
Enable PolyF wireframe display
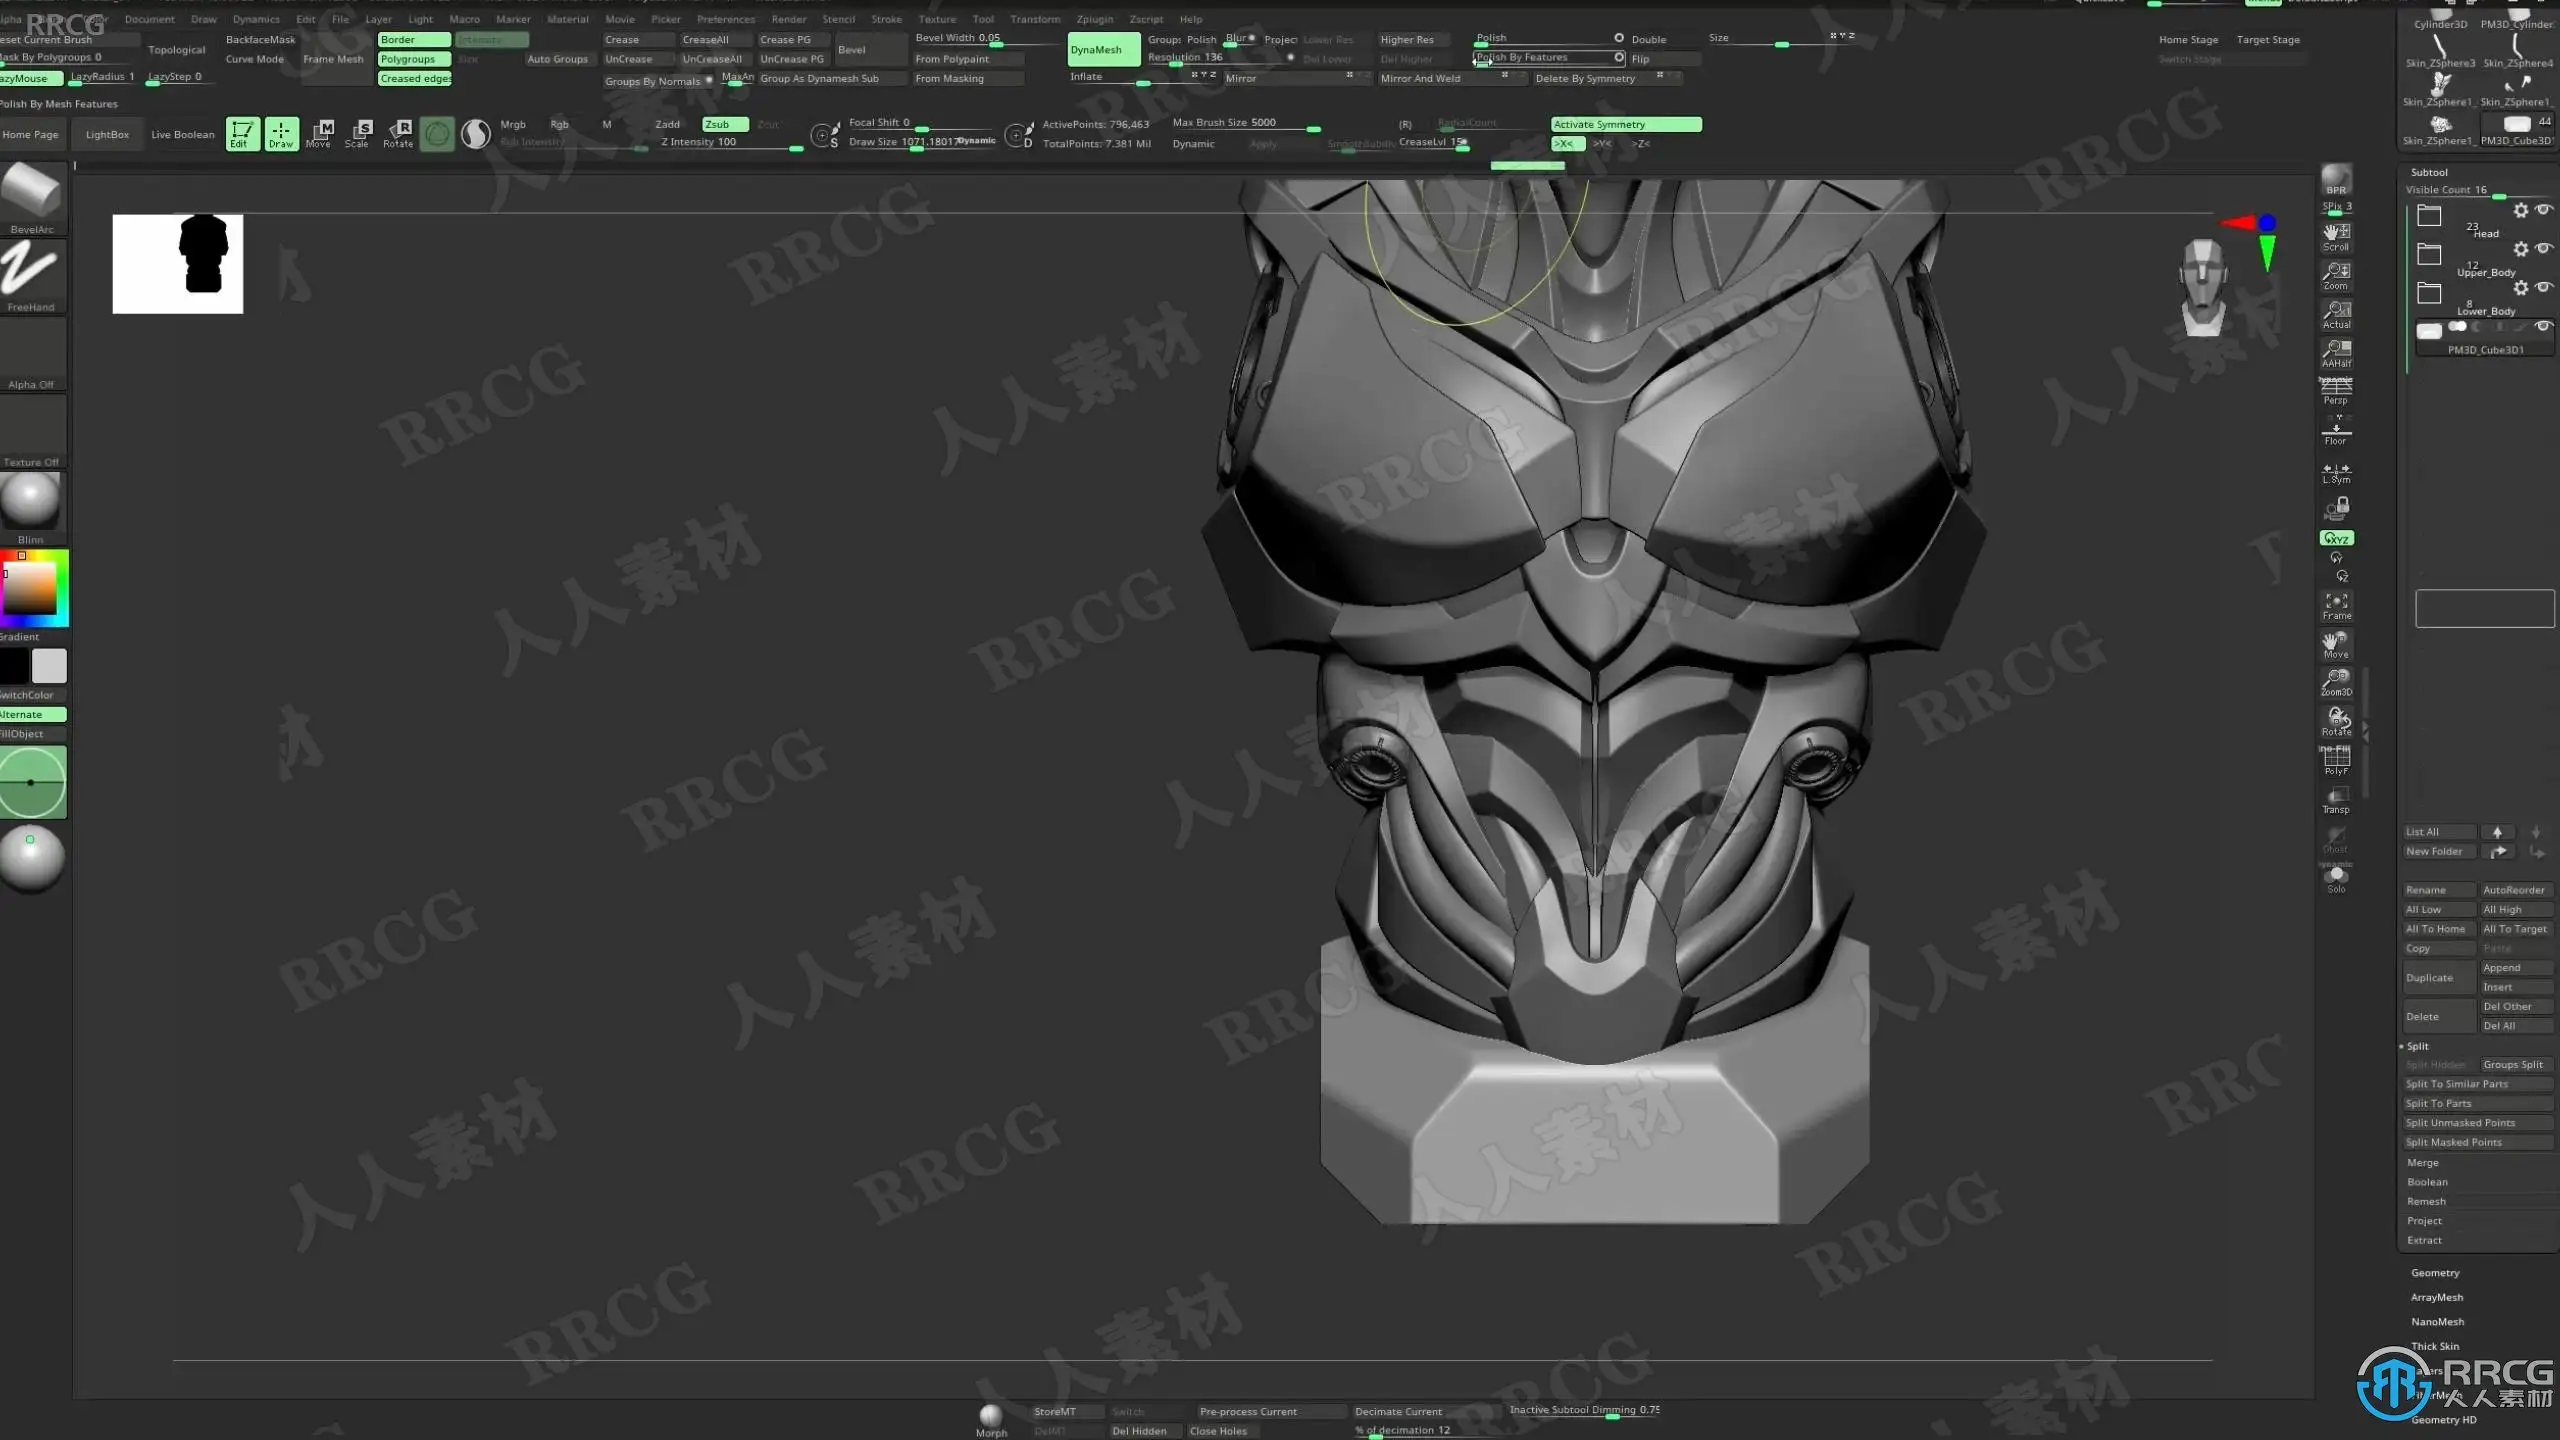(2336, 762)
